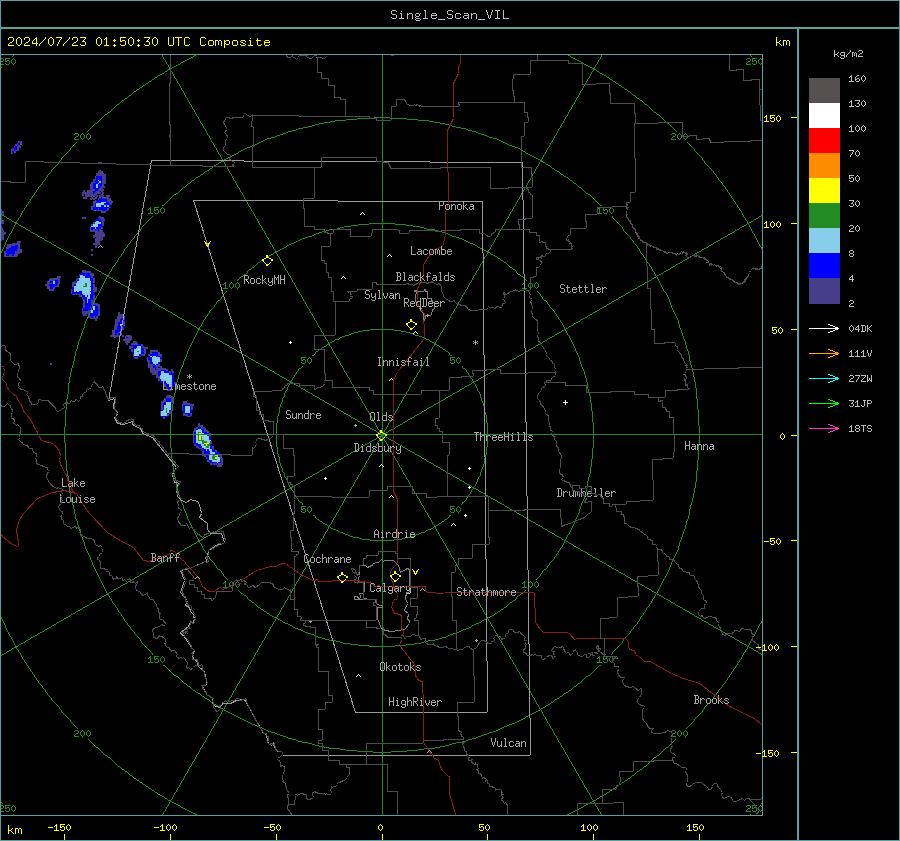The image size is (900, 841).
Task: Click the orange 50-70 color swatch
Action: tap(824, 166)
